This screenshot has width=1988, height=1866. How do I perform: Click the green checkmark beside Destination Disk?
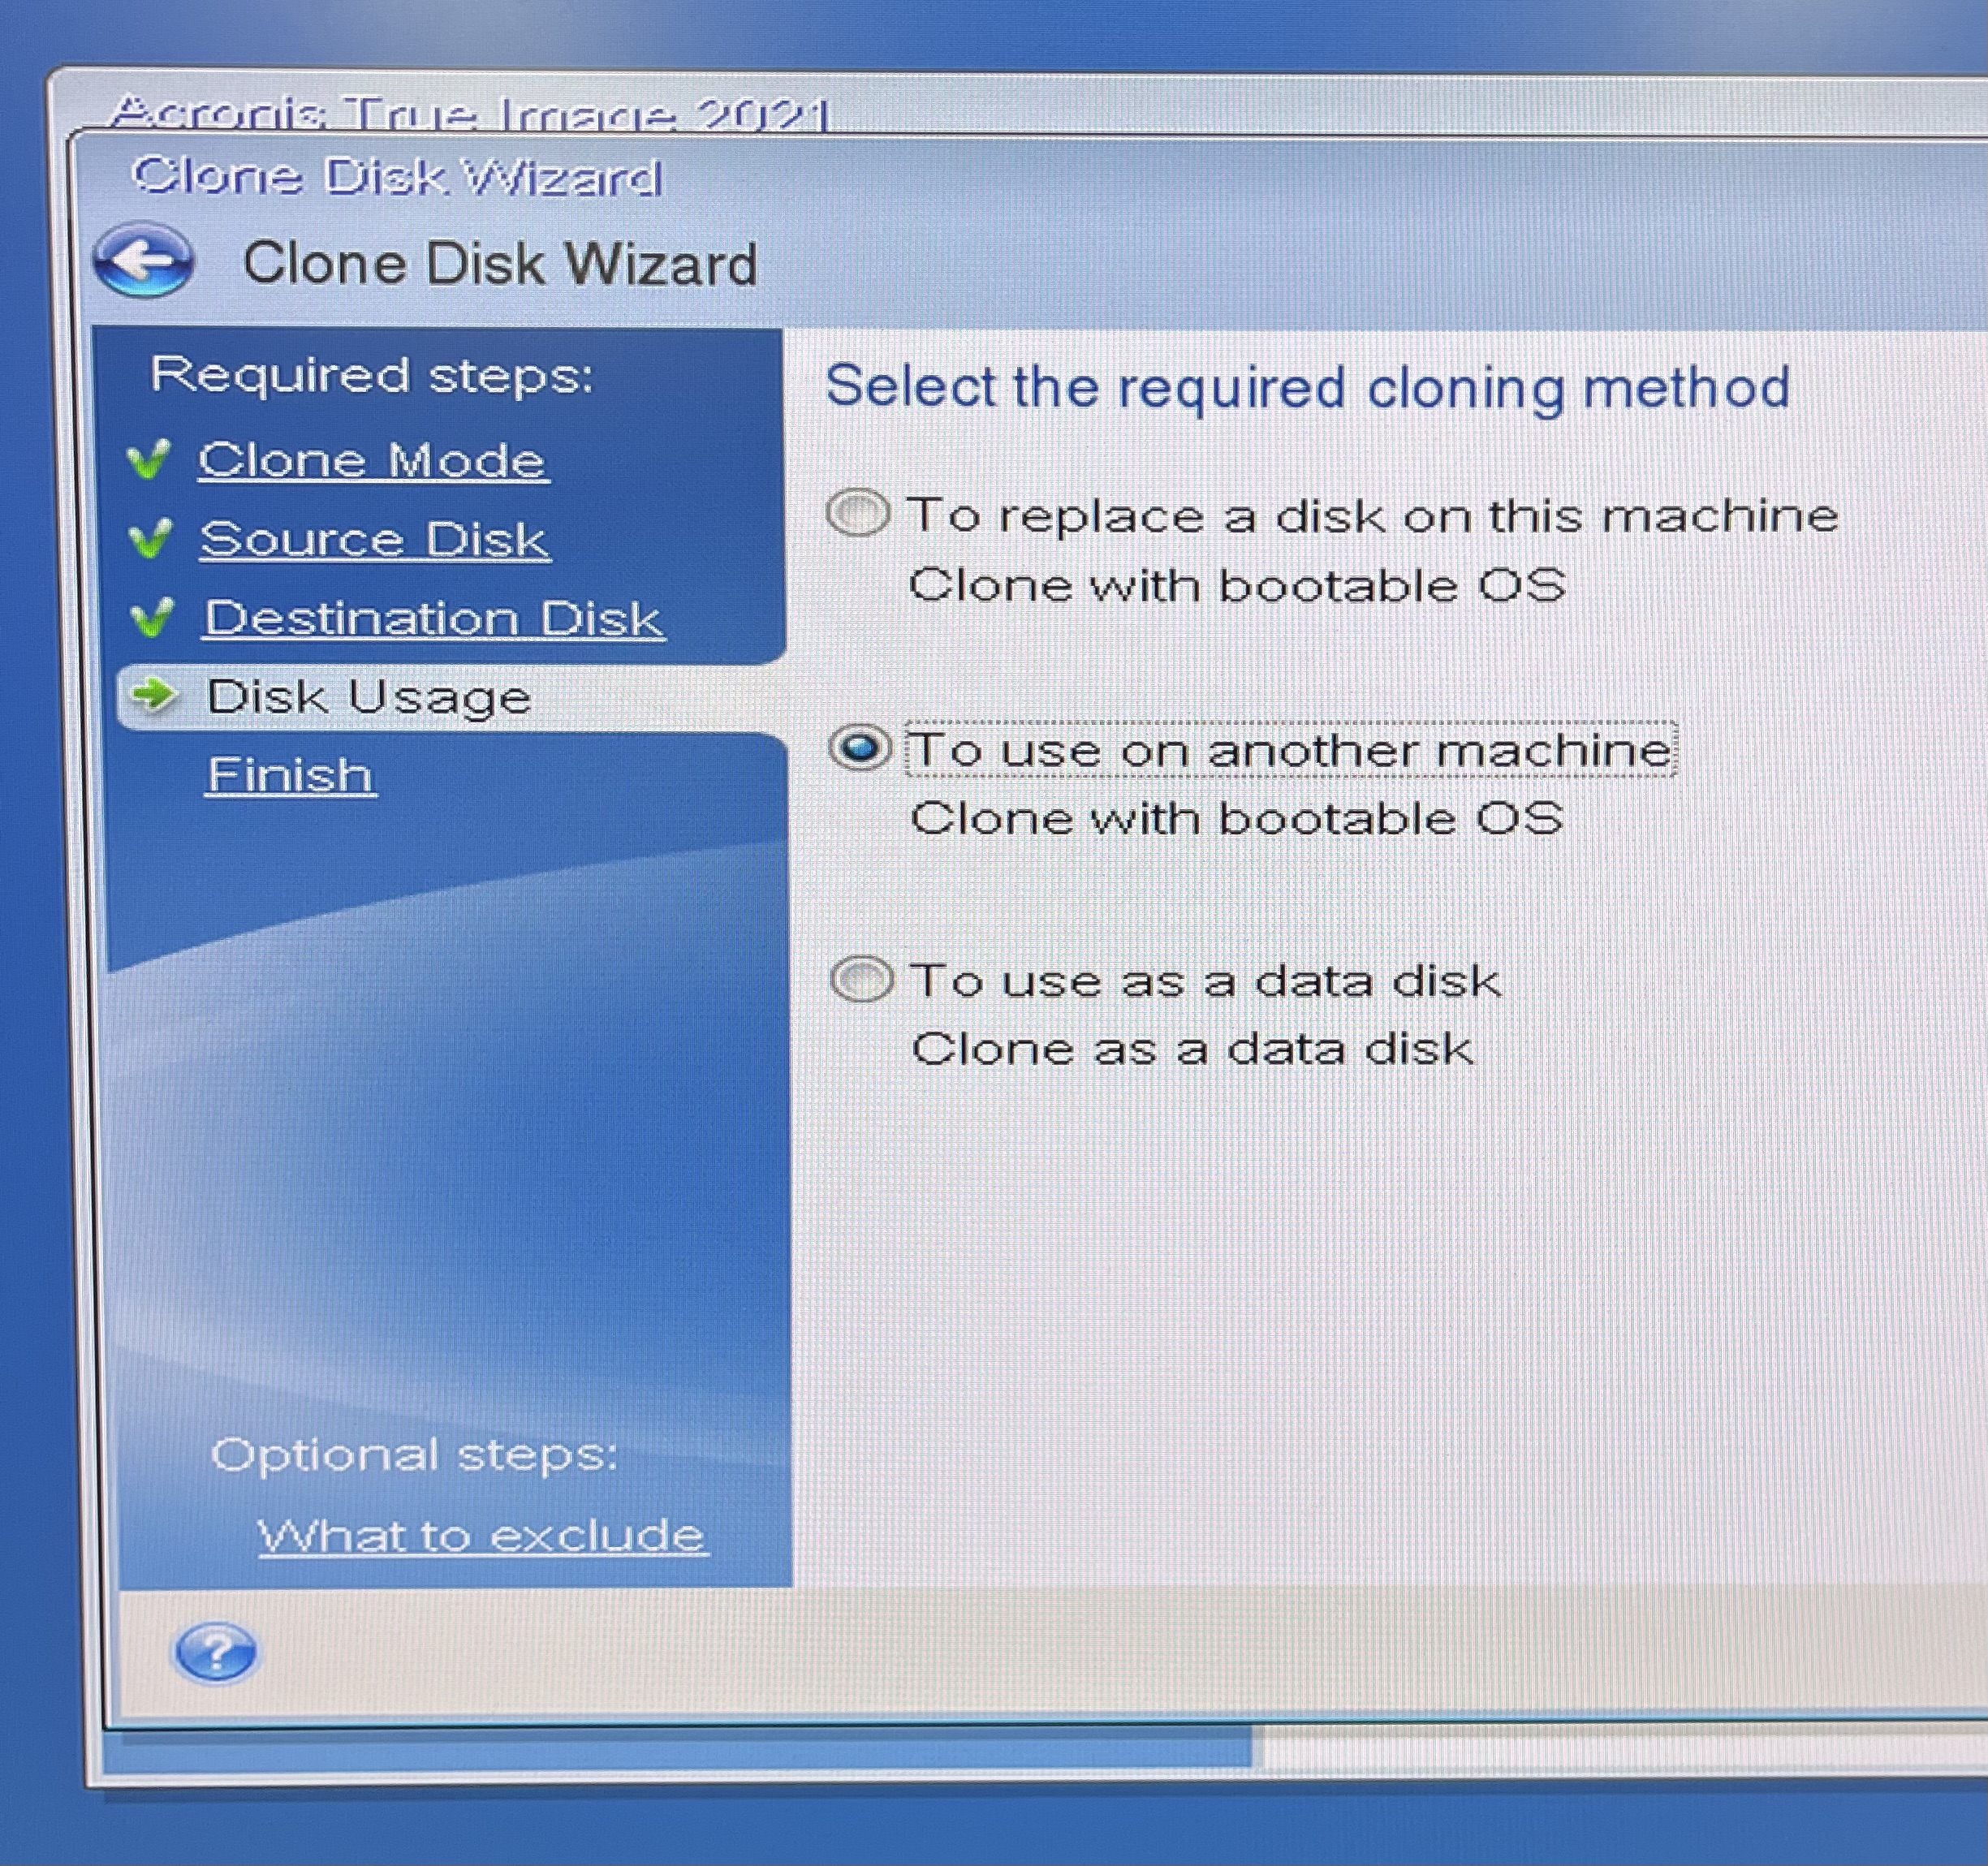click(x=153, y=617)
